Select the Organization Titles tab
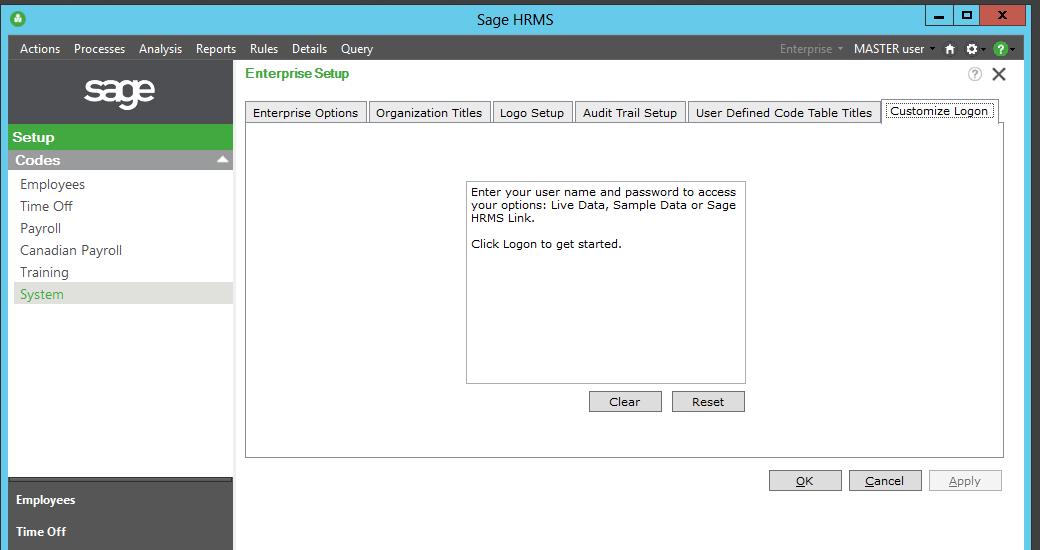1040x550 pixels. [x=429, y=113]
